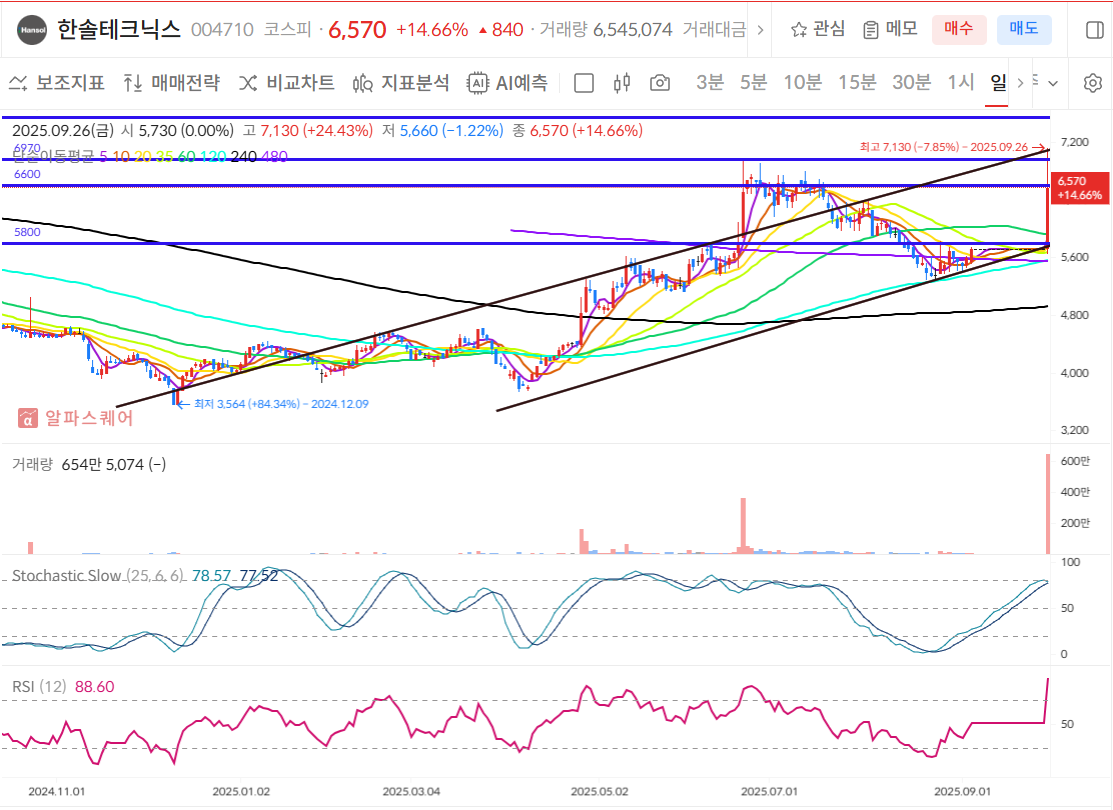Click moving average 480 period label
This screenshot has width=1113, height=810.
pyautogui.click(x=274, y=156)
